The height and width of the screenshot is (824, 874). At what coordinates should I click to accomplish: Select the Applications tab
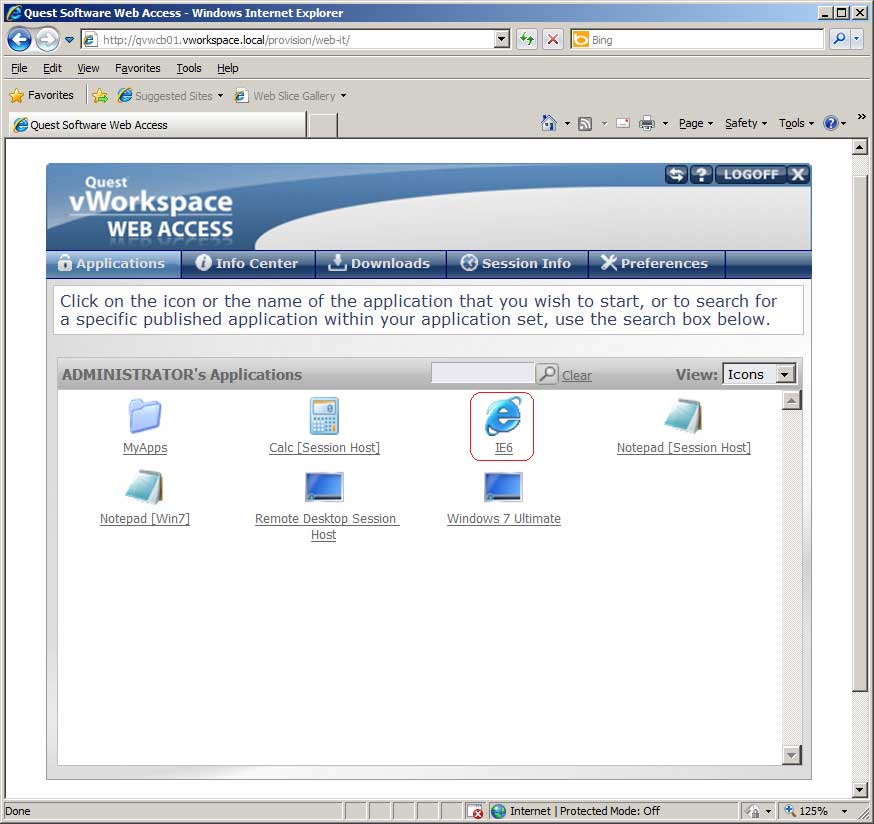click(113, 263)
